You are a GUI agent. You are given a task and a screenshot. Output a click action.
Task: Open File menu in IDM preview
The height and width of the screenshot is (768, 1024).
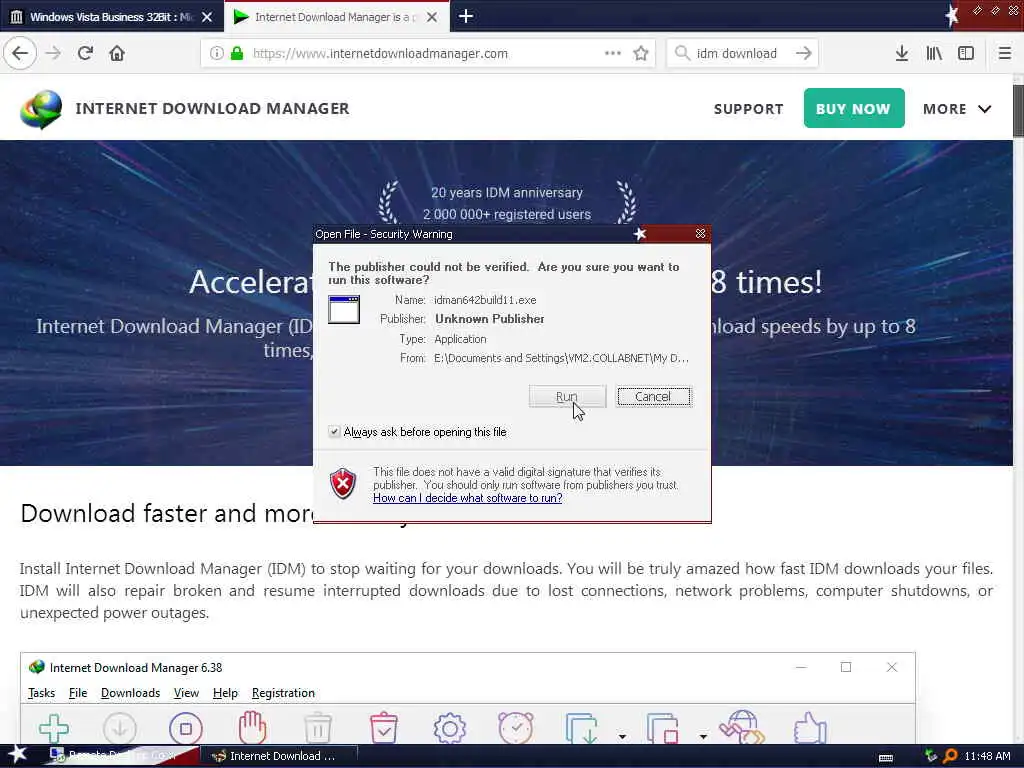[78, 693]
